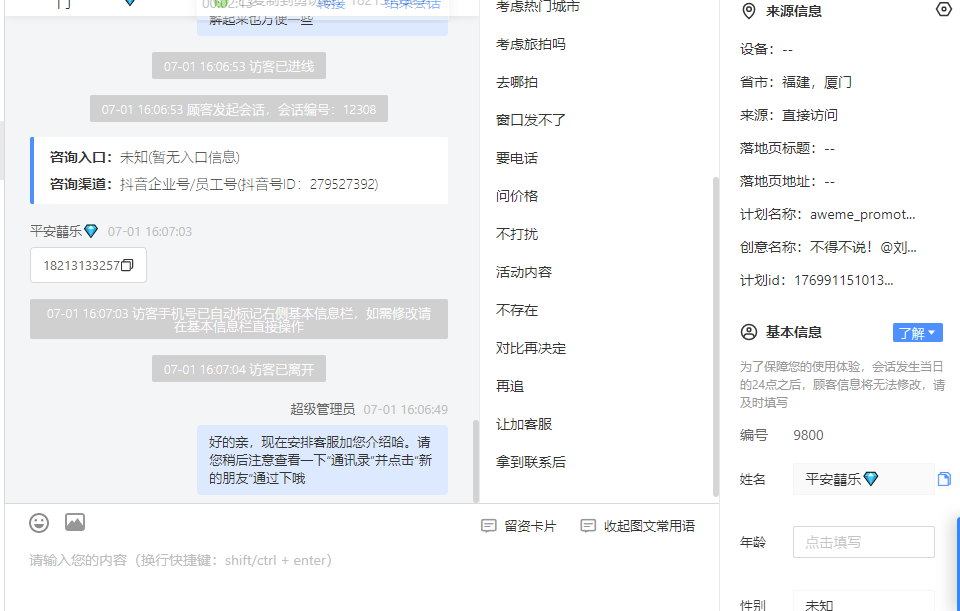
Task: Focus the message input box
Action: point(361,560)
